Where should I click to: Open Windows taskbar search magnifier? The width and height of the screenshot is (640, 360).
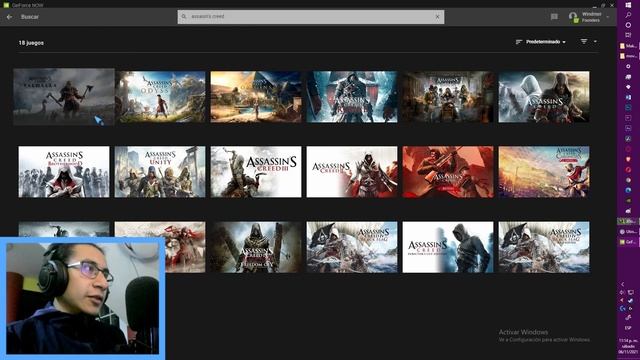(628, 15)
